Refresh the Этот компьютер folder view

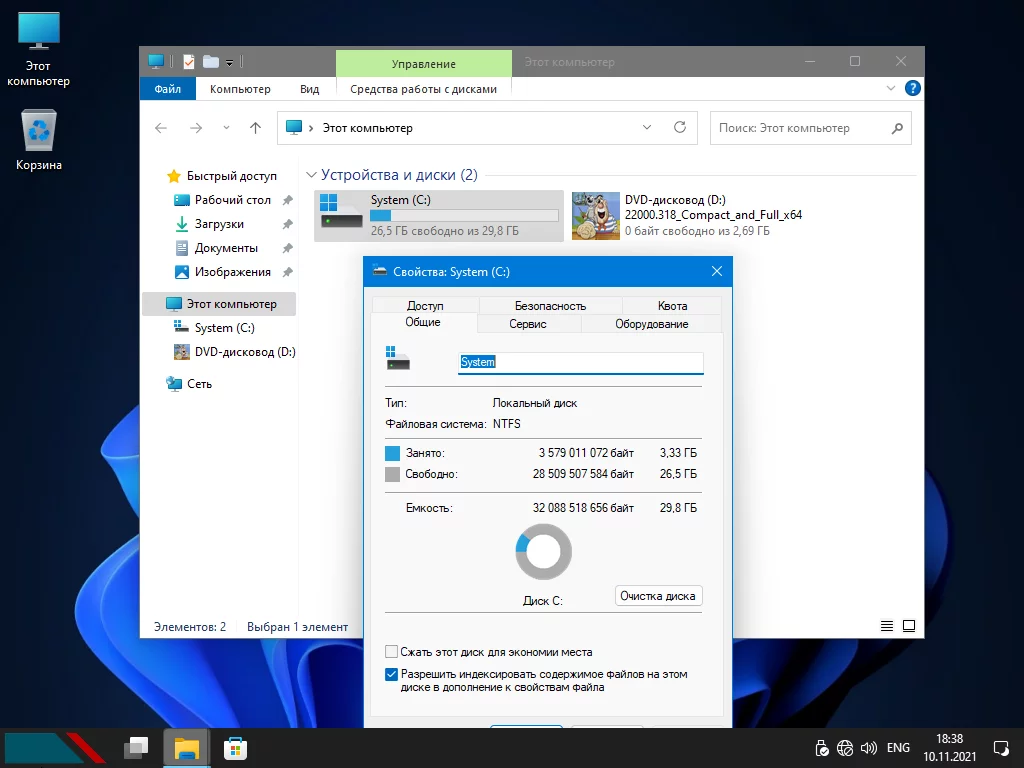[680, 128]
